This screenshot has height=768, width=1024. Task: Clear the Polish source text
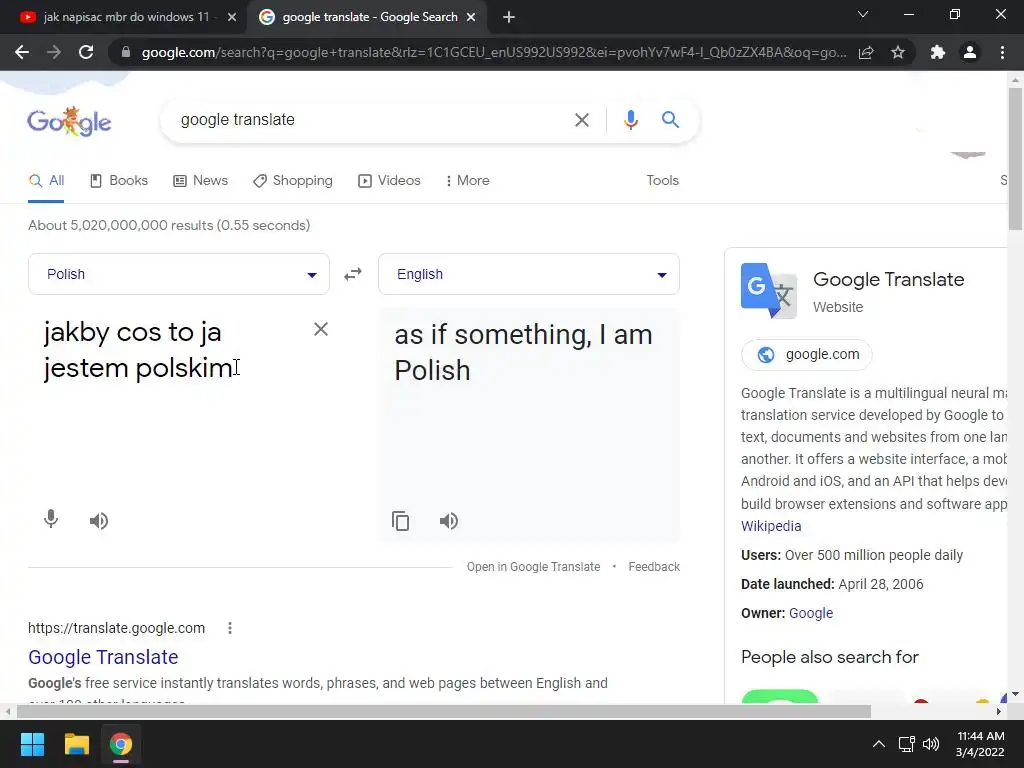click(x=321, y=329)
